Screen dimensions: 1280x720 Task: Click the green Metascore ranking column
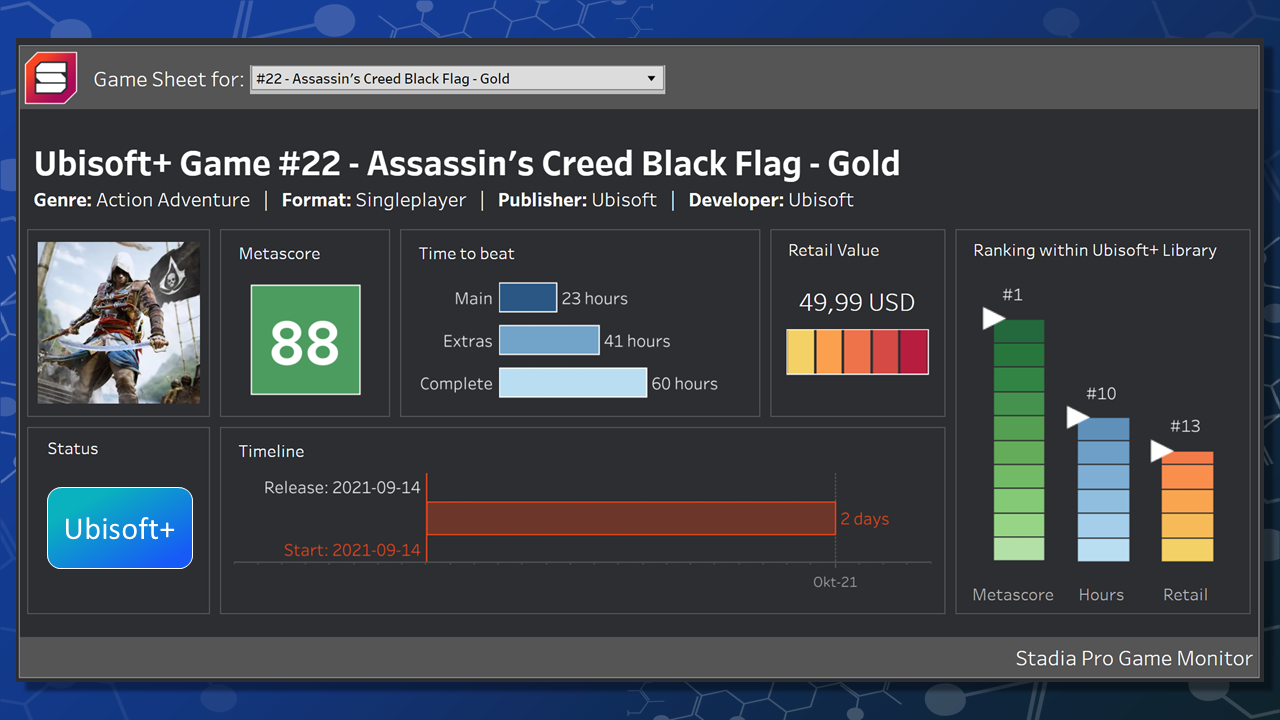(1019, 440)
